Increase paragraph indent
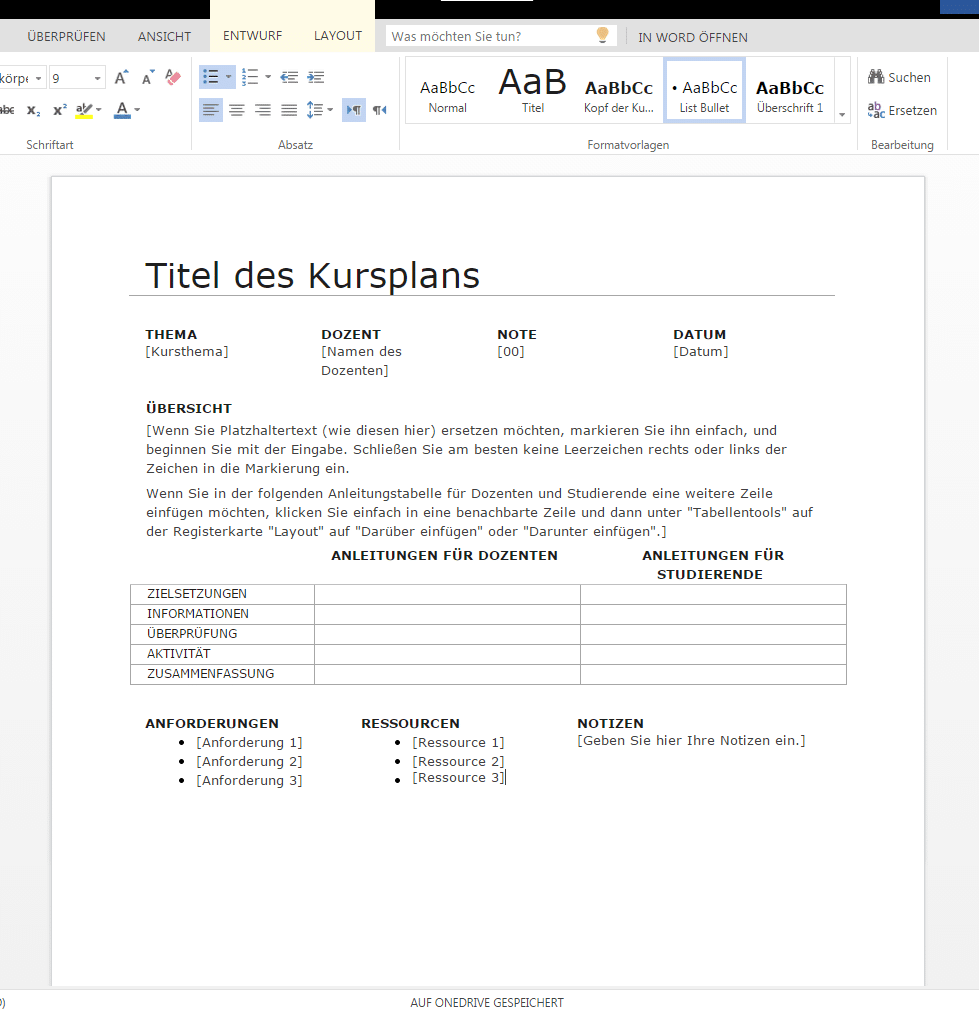The image size is (979, 1014). pyautogui.click(x=316, y=78)
